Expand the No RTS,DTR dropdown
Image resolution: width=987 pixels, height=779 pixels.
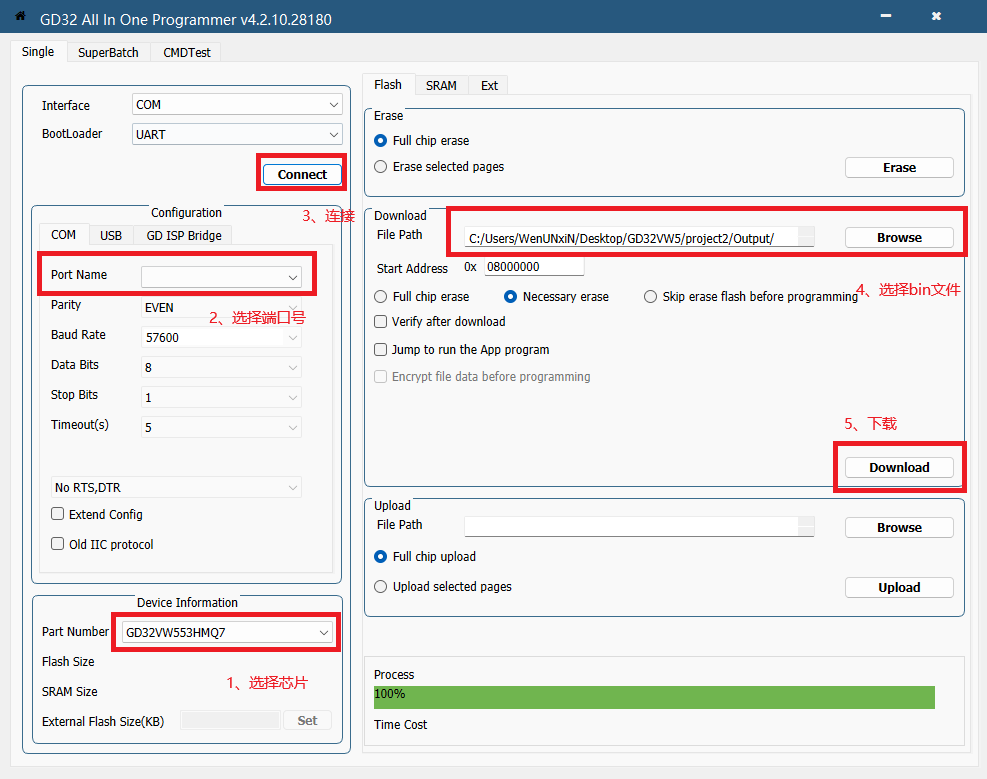click(x=176, y=487)
